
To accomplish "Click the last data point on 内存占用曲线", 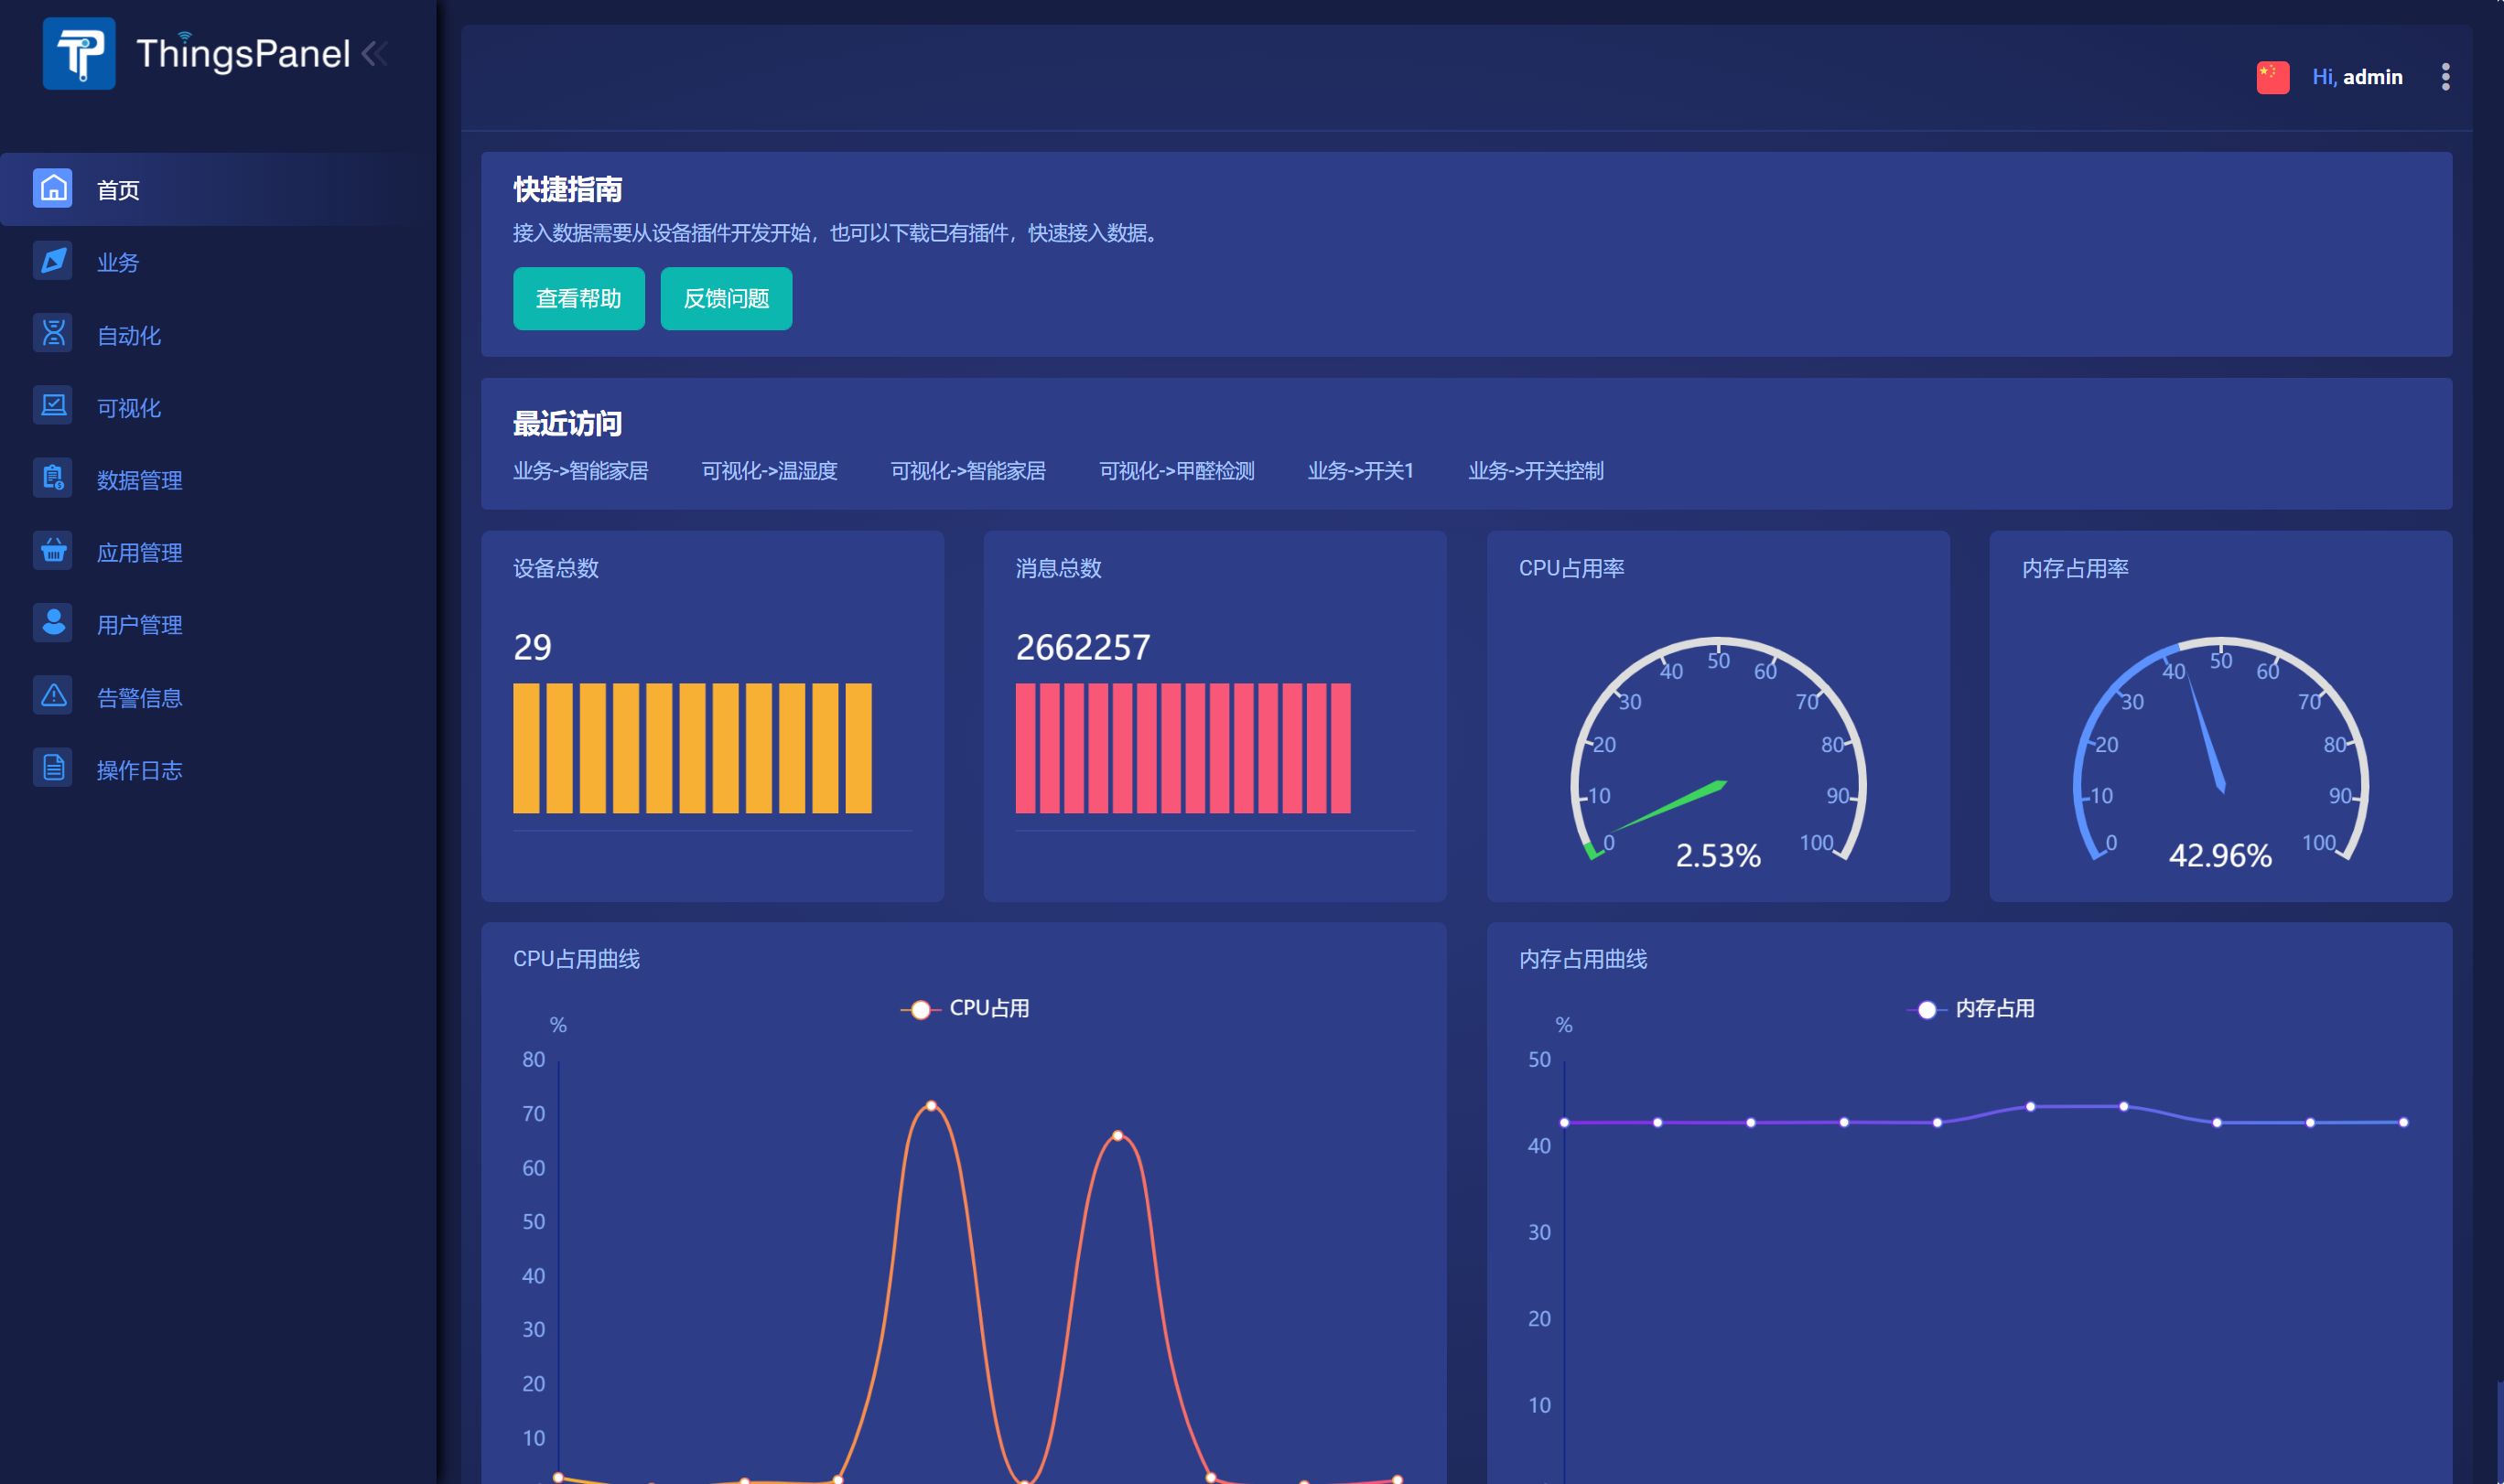I will coord(2404,1123).
